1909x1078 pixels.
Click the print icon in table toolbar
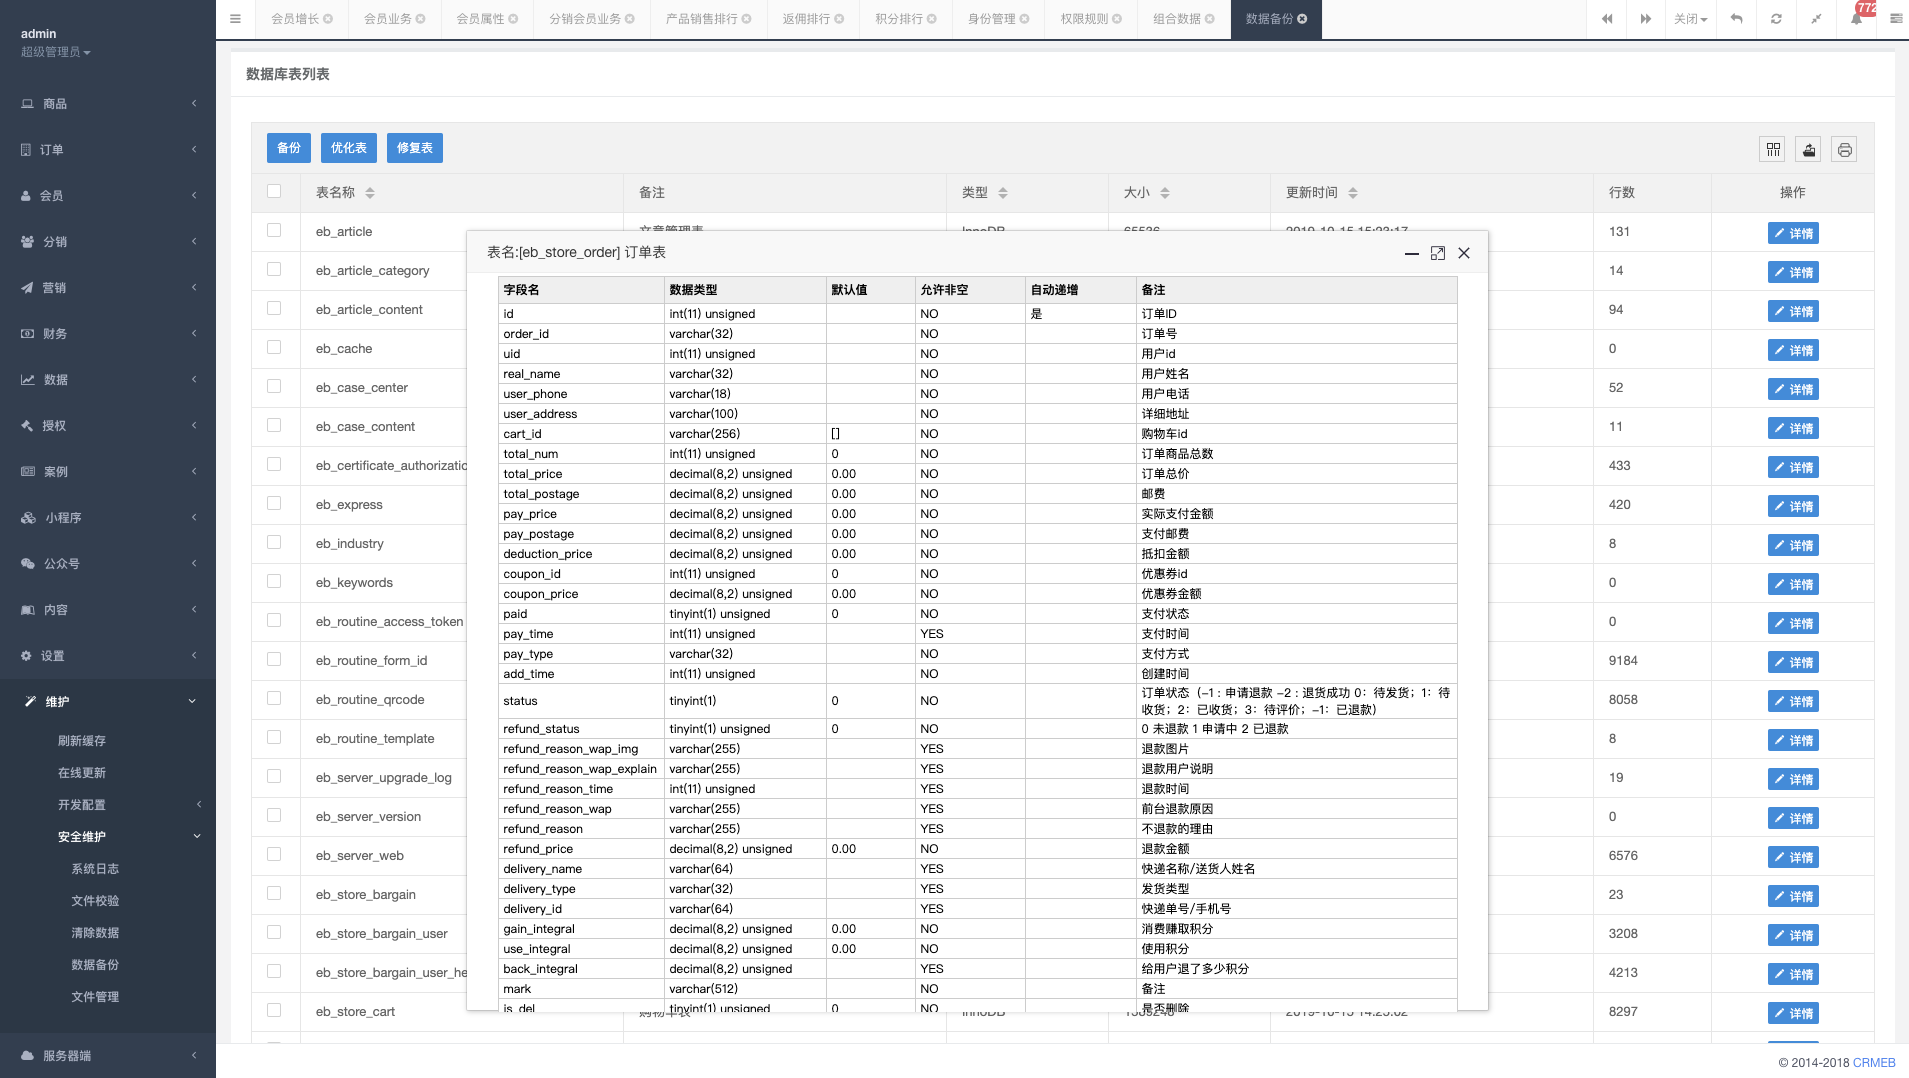pyautogui.click(x=1844, y=149)
